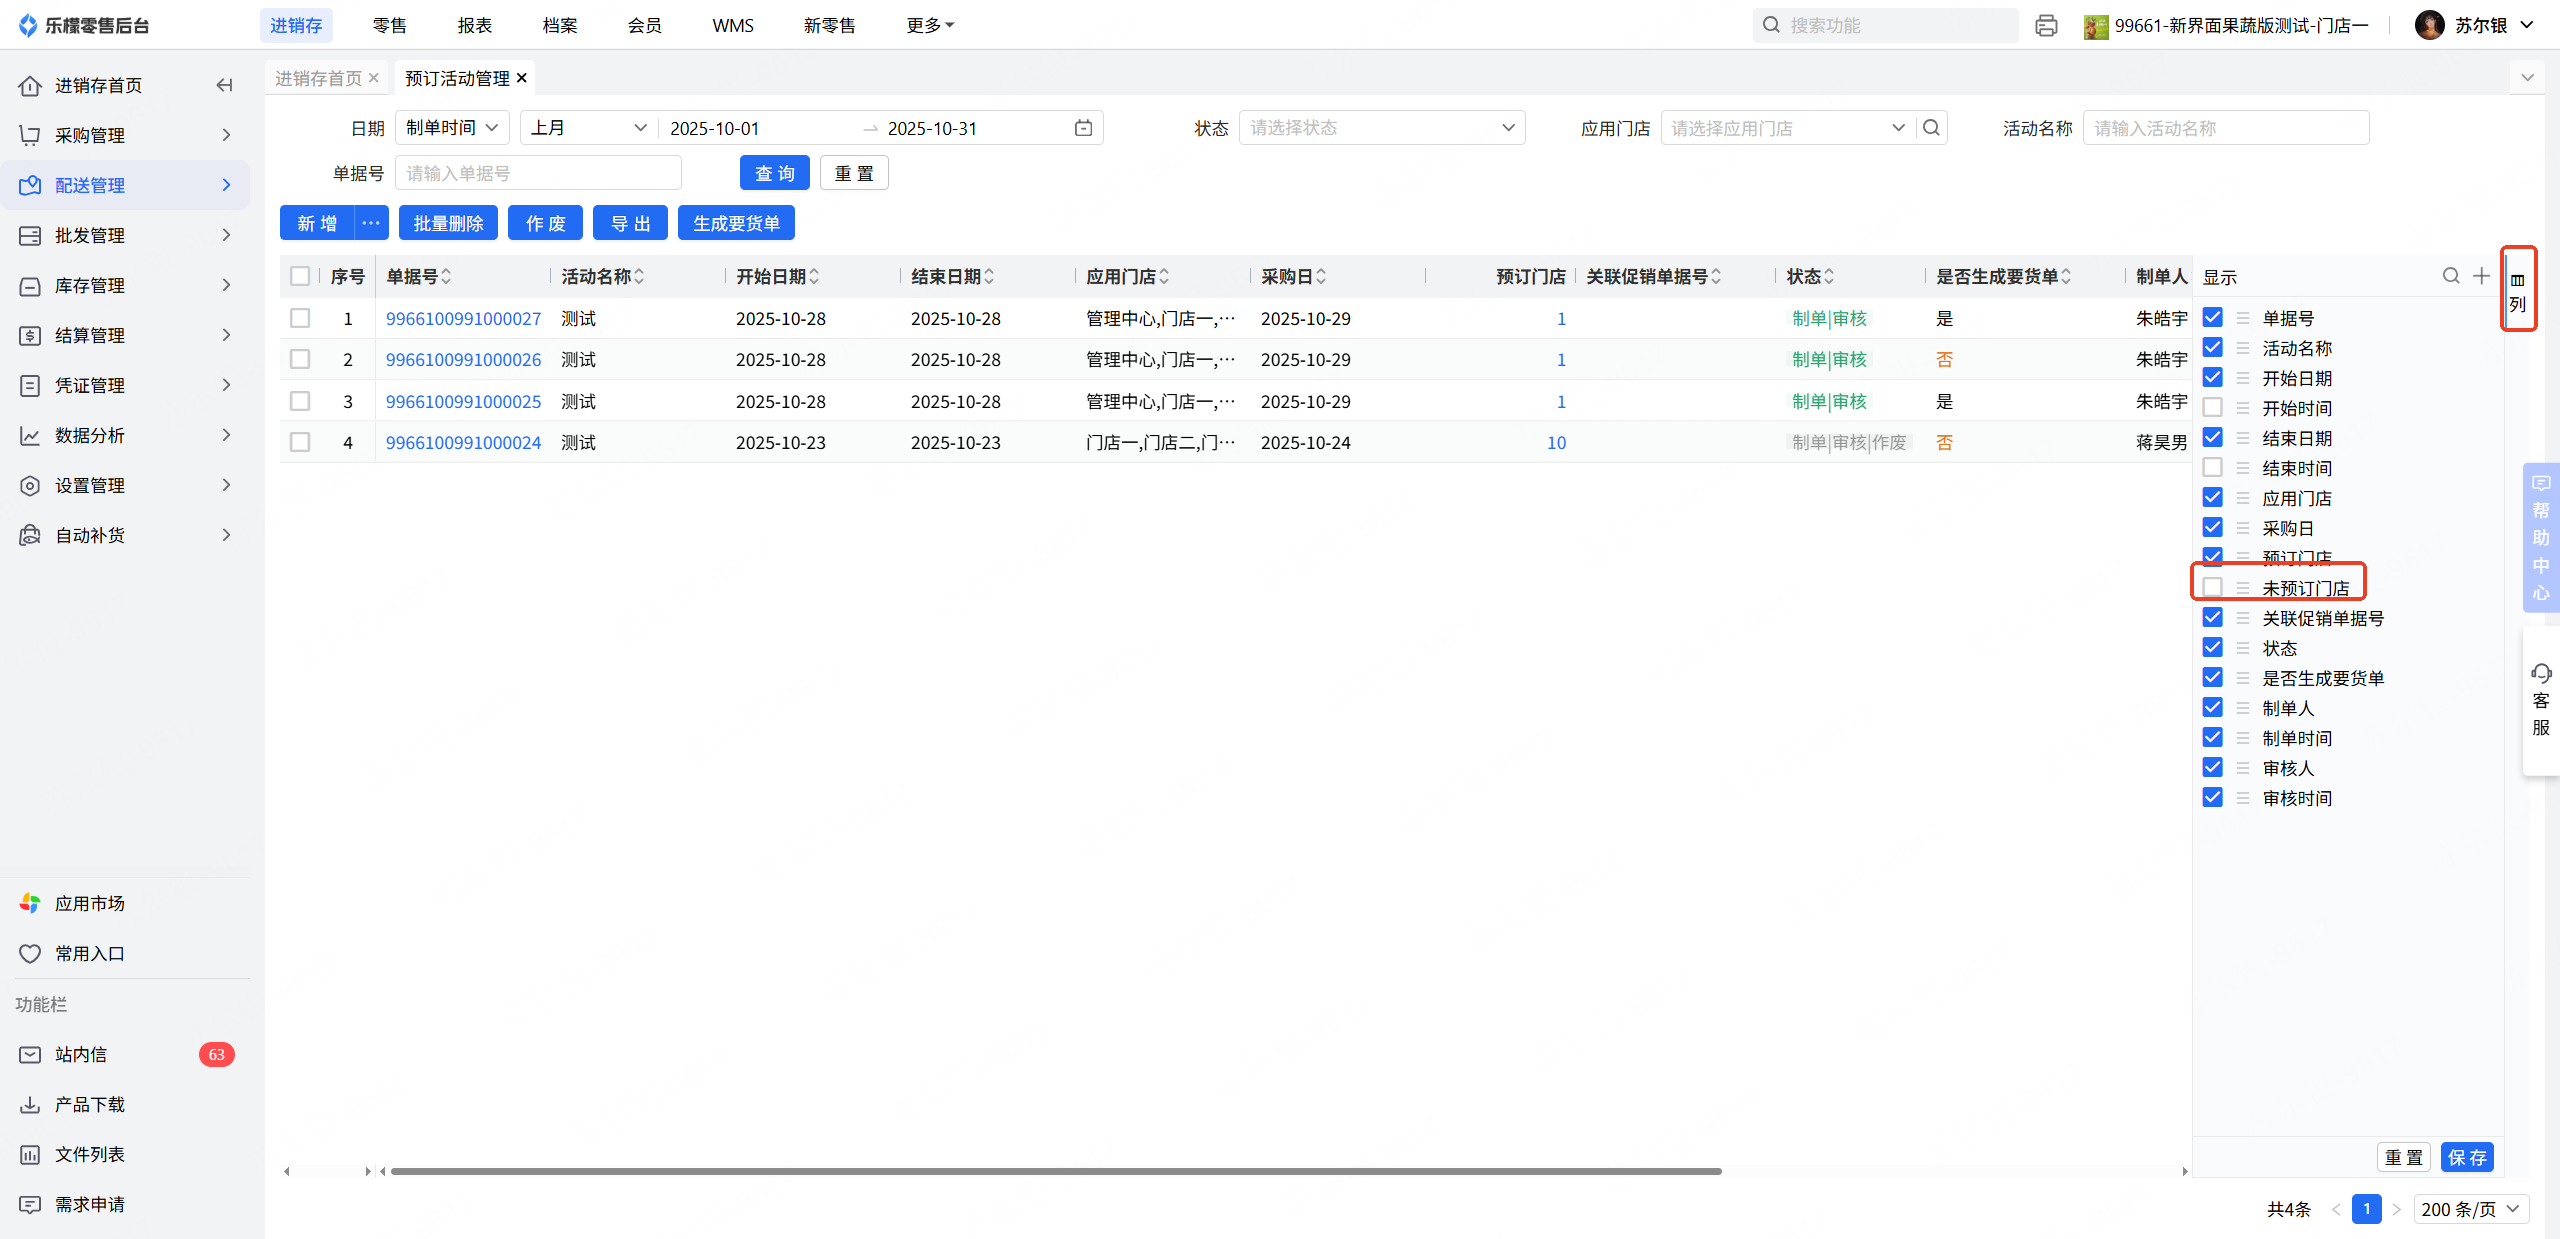Open document 9966100991000024 link
Image resolution: width=2560 pixels, height=1239 pixels.
point(463,442)
